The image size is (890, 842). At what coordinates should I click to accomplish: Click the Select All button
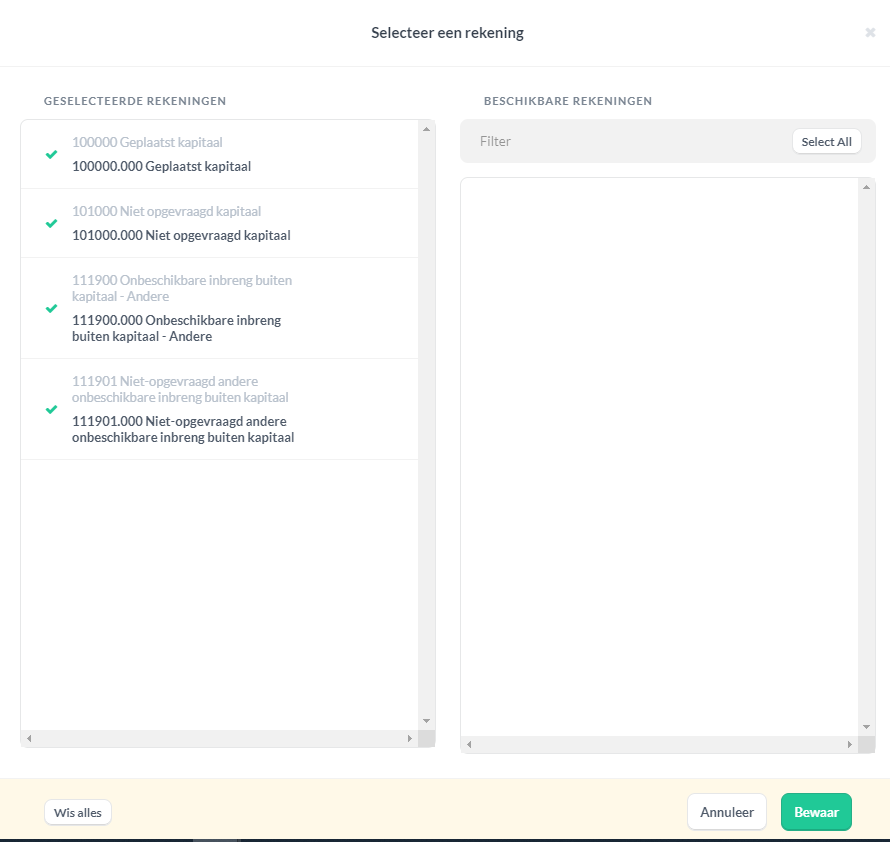826,141
